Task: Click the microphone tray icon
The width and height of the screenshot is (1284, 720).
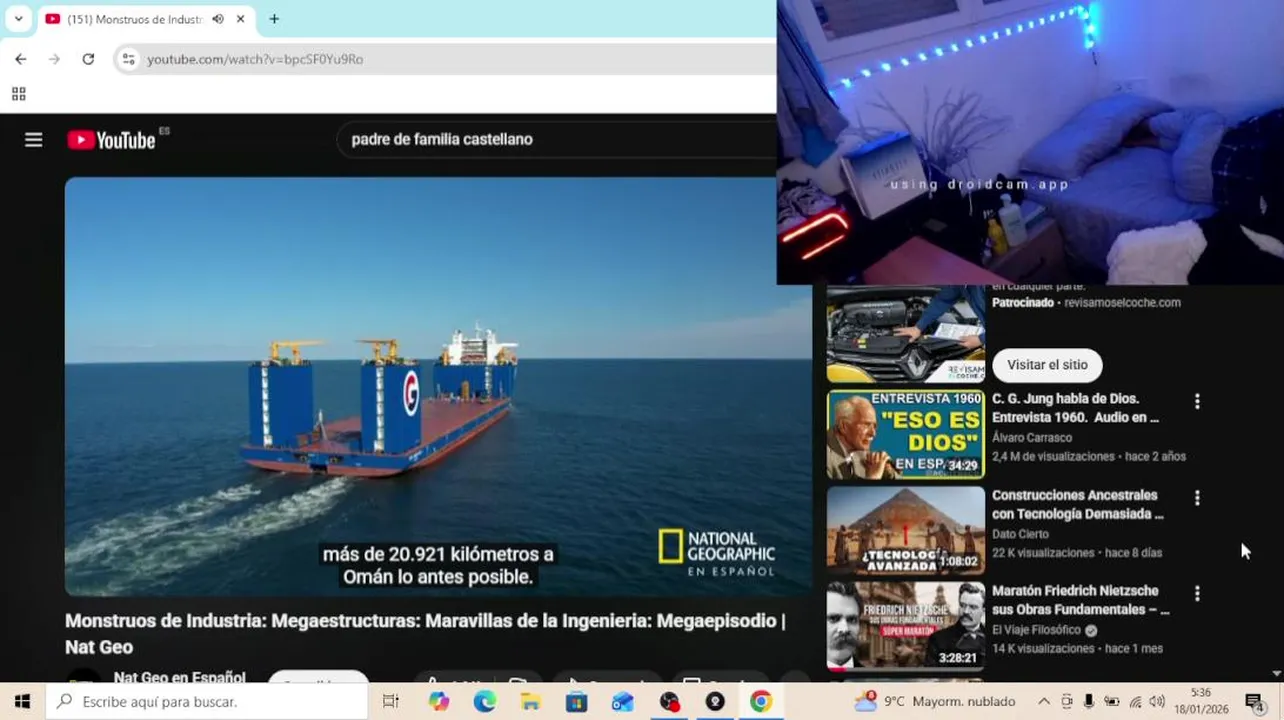Action: point(1089,702)
